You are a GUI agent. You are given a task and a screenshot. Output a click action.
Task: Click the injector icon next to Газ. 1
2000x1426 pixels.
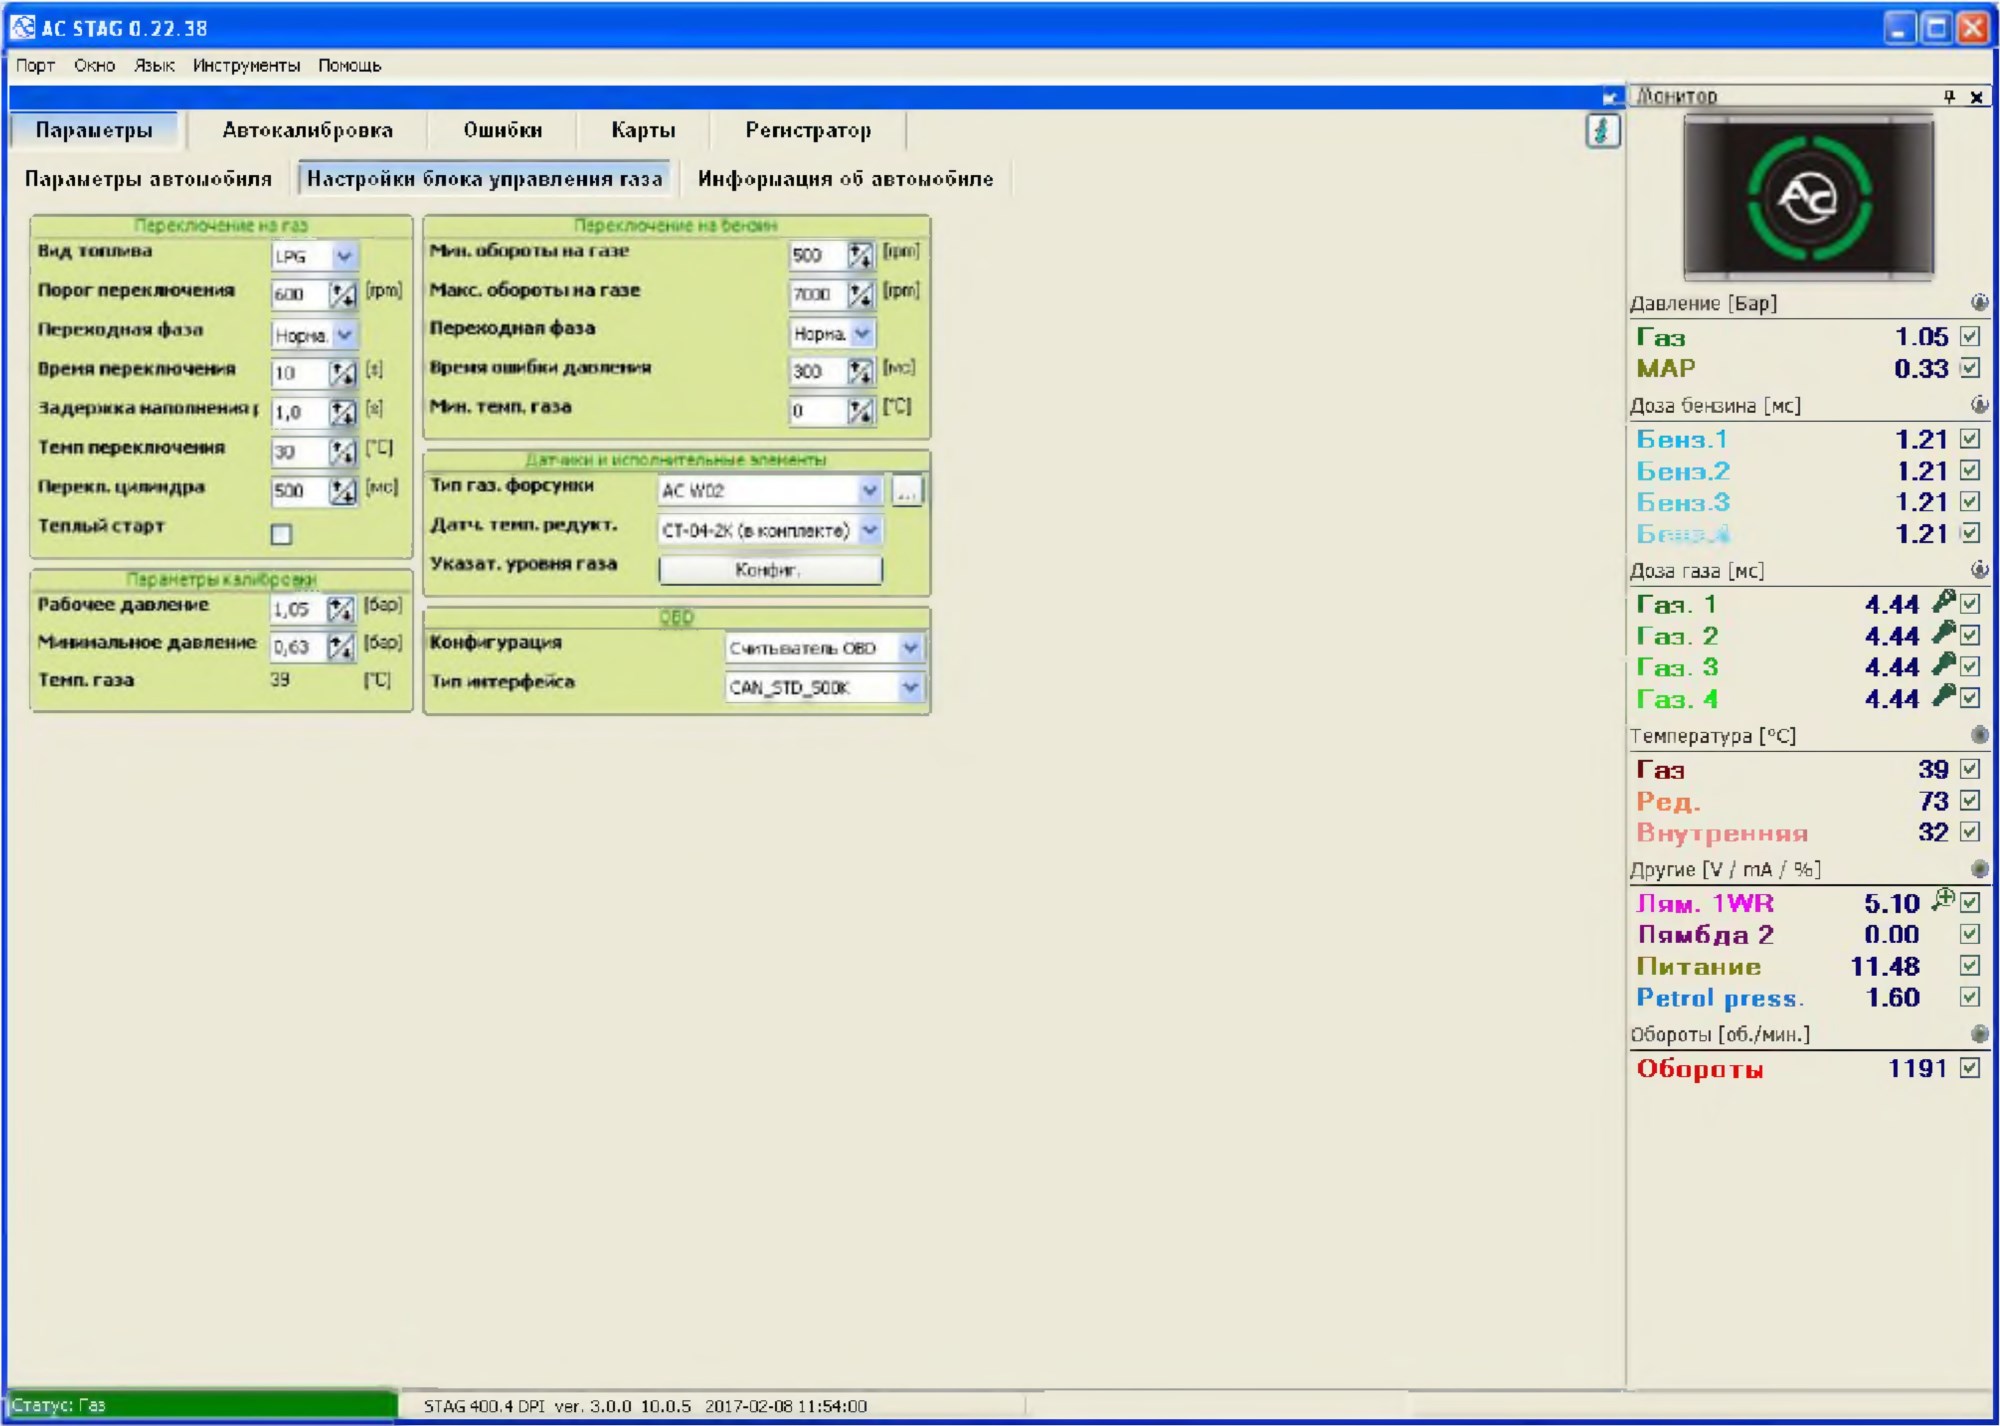point(1943,601)
